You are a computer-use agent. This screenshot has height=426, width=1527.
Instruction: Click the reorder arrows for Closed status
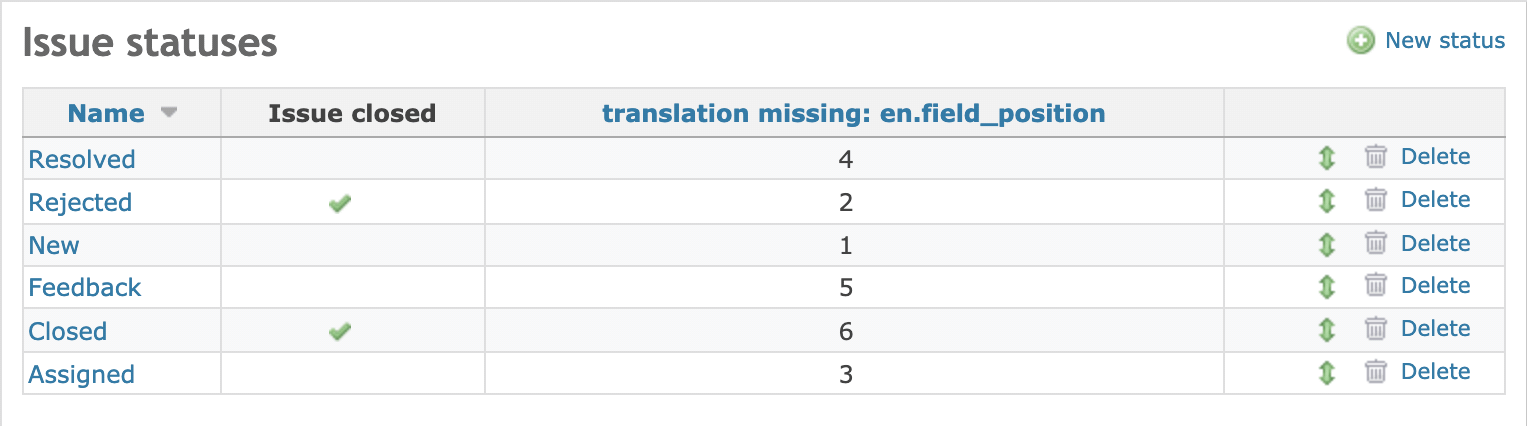click(x=1326, y=330)
